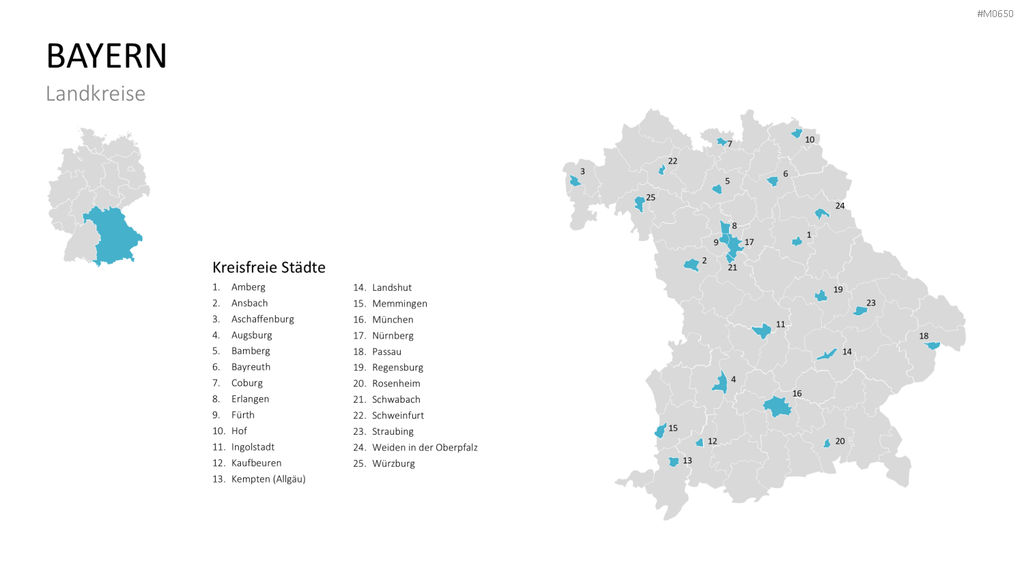Click the #M0650 code text
Viewport: 1024px width, 576px height.
995,14
